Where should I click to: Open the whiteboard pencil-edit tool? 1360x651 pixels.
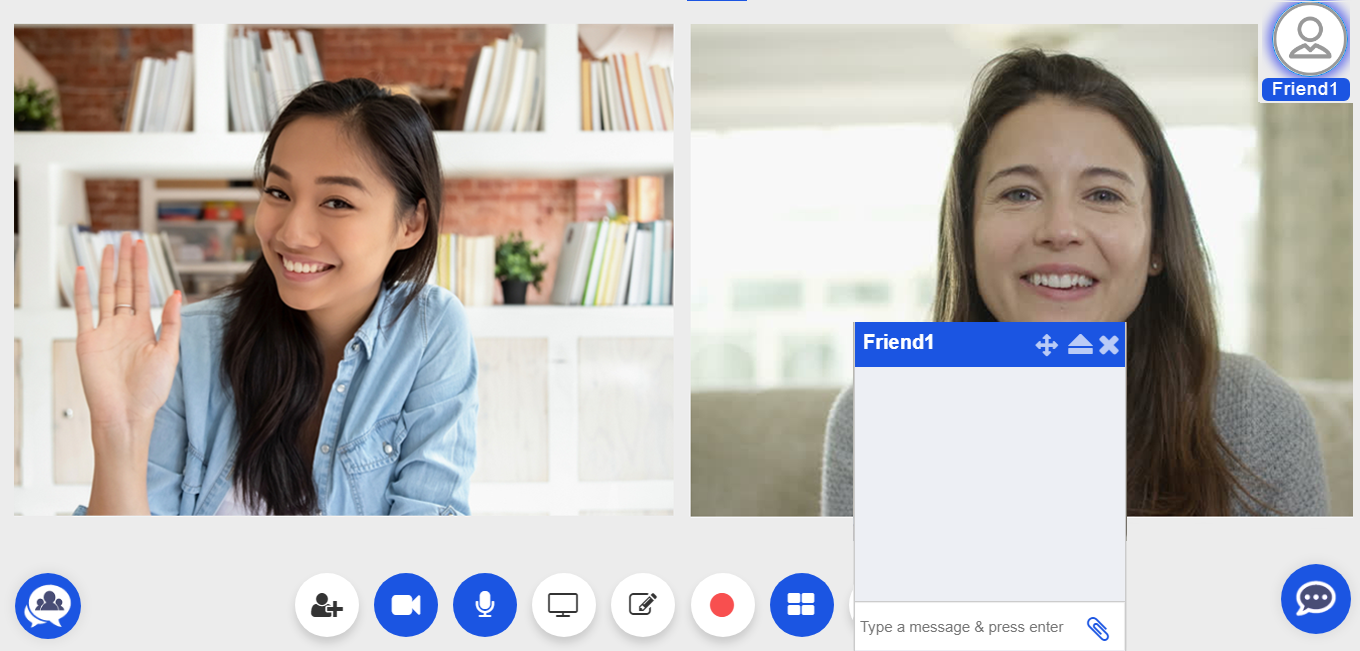point(643,605)
